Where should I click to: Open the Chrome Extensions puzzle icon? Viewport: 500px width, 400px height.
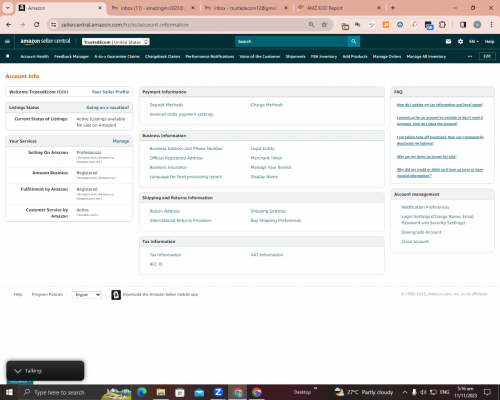[442, 25]
